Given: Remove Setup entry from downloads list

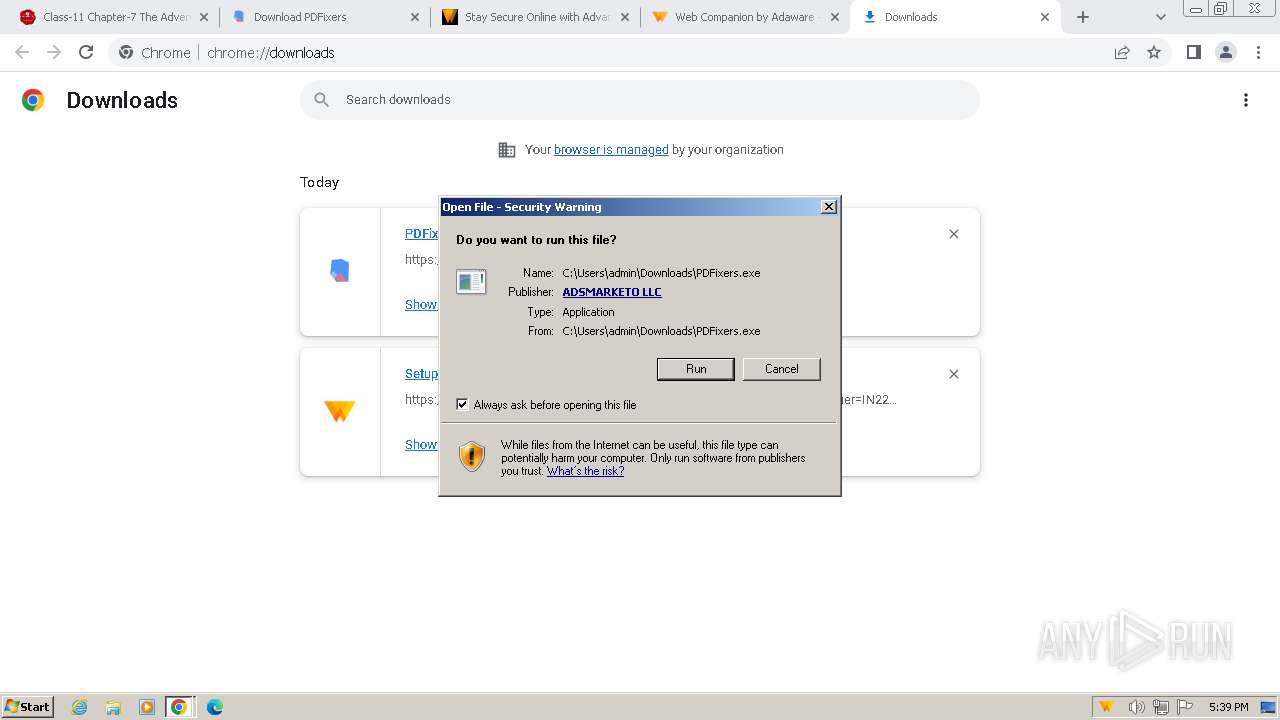Looking at the screenshot, I should click(954, 374).
